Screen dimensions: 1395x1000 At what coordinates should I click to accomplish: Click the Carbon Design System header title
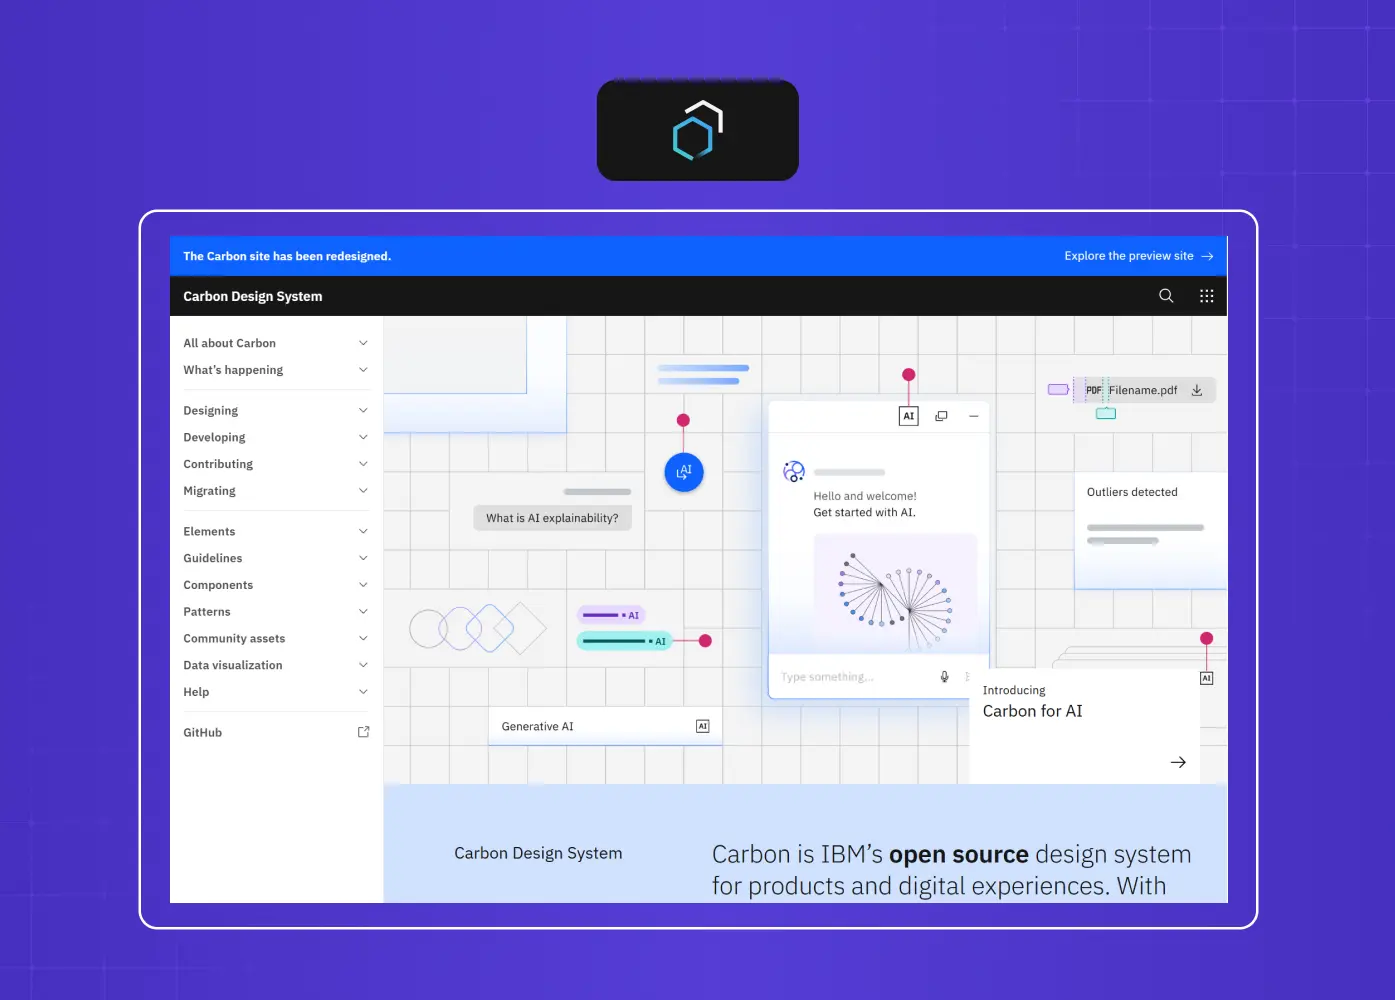tap(253, 296)
